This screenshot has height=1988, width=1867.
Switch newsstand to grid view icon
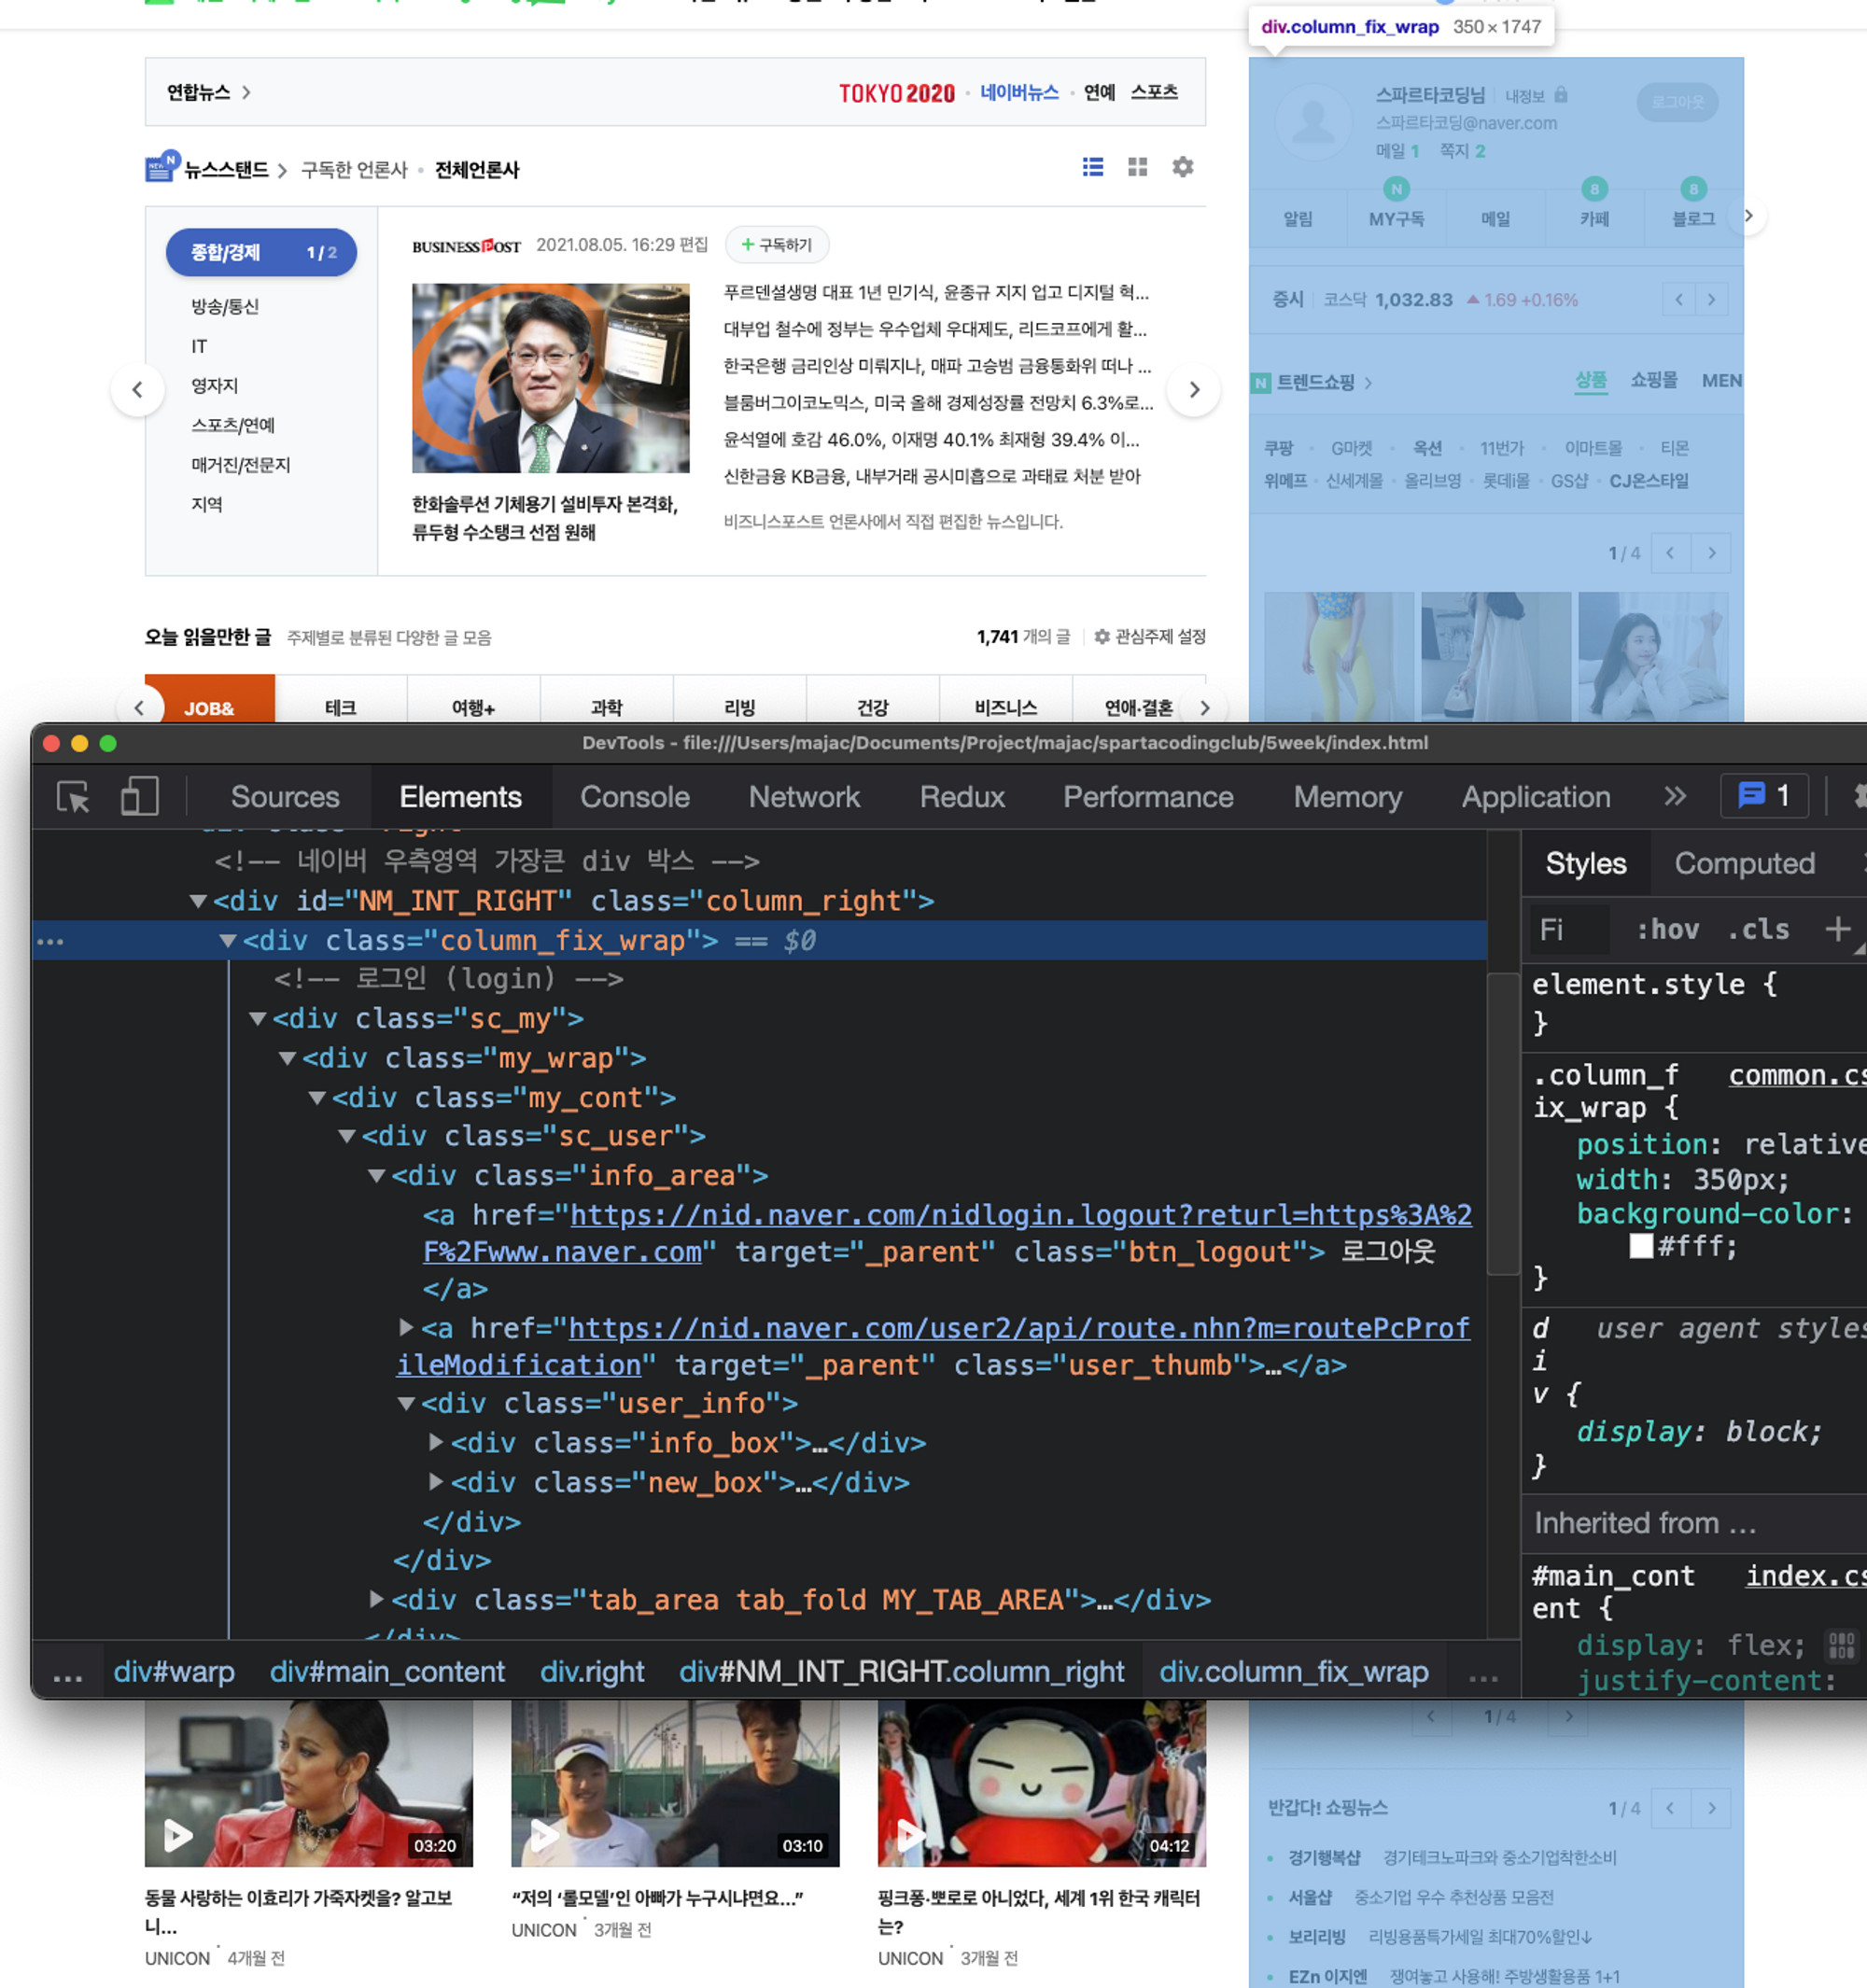[1137, 167]
